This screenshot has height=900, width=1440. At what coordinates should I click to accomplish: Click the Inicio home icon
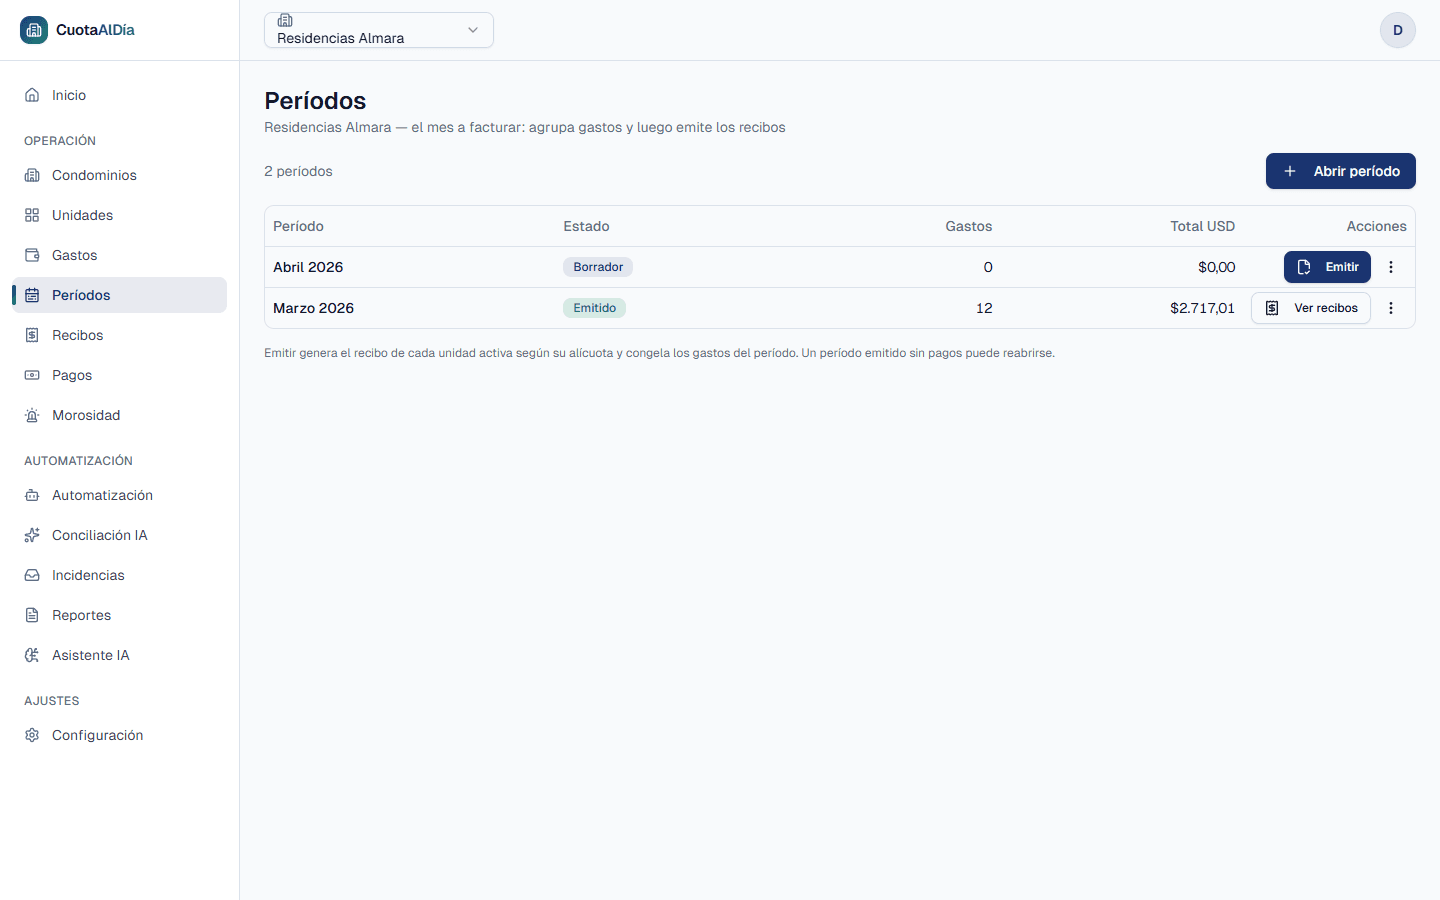point(32,95)
